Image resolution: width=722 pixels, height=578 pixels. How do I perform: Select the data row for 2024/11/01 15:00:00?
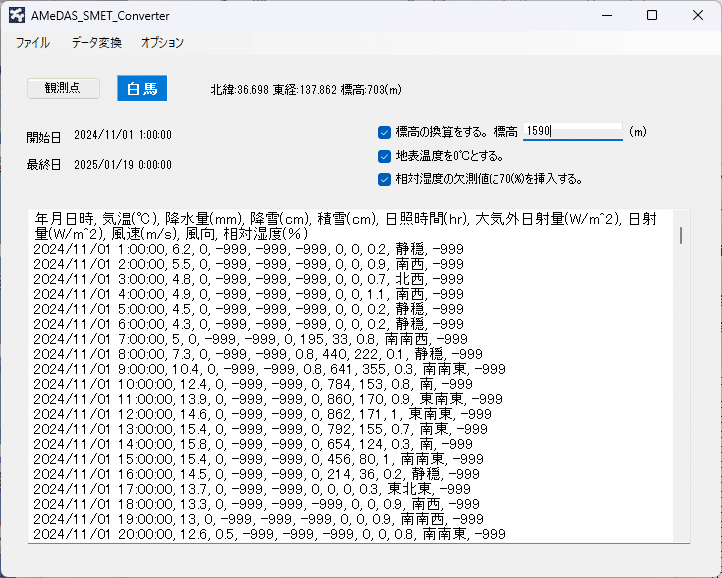coord(258,459)
